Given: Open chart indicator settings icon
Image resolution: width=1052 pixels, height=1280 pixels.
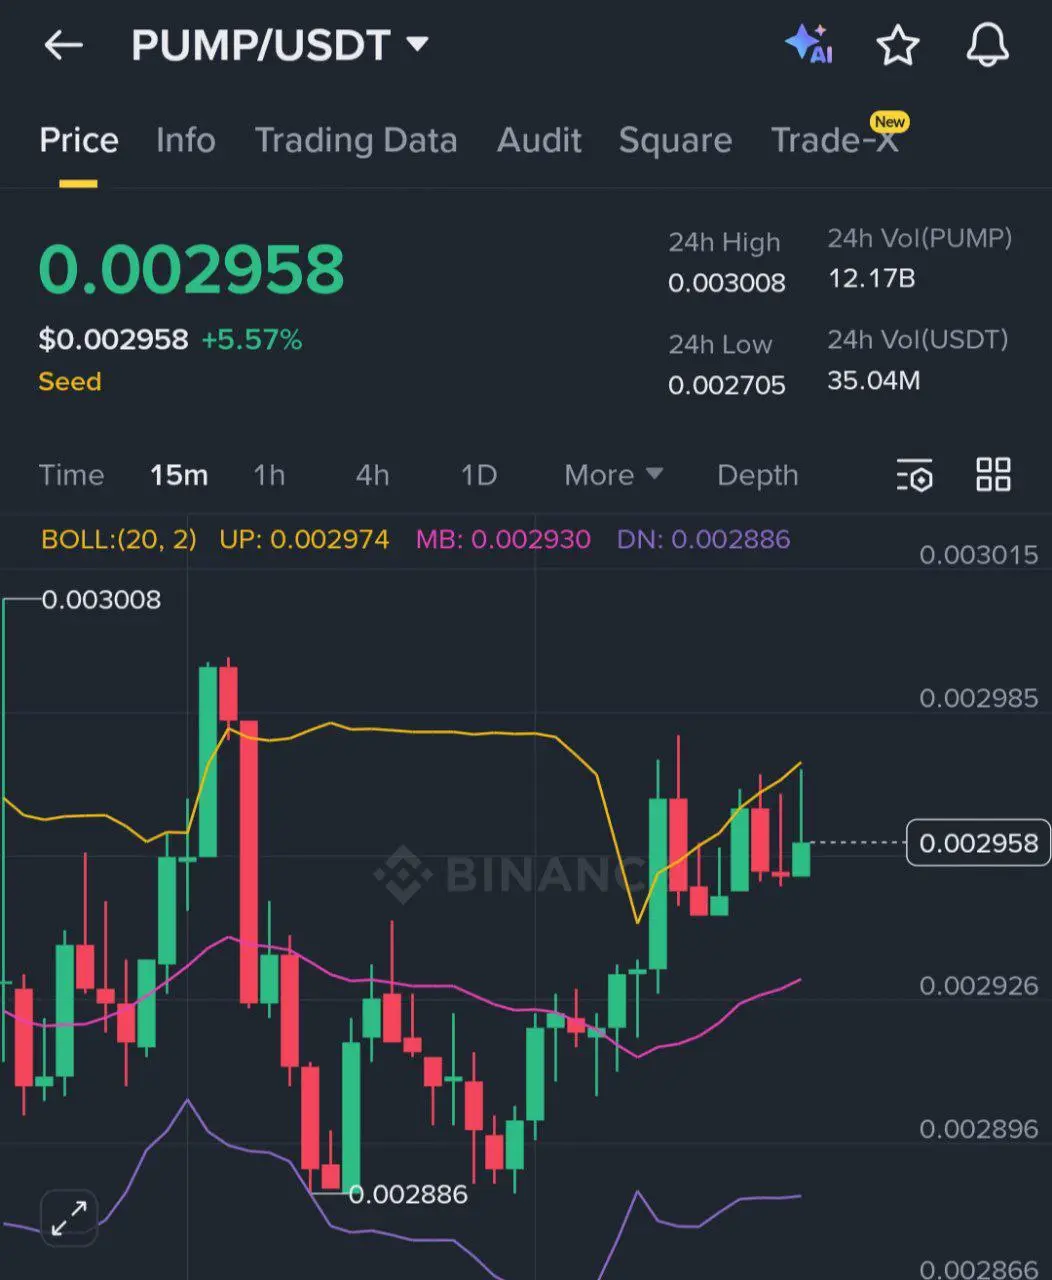Looking at the screenshot, I should point(915,475).
